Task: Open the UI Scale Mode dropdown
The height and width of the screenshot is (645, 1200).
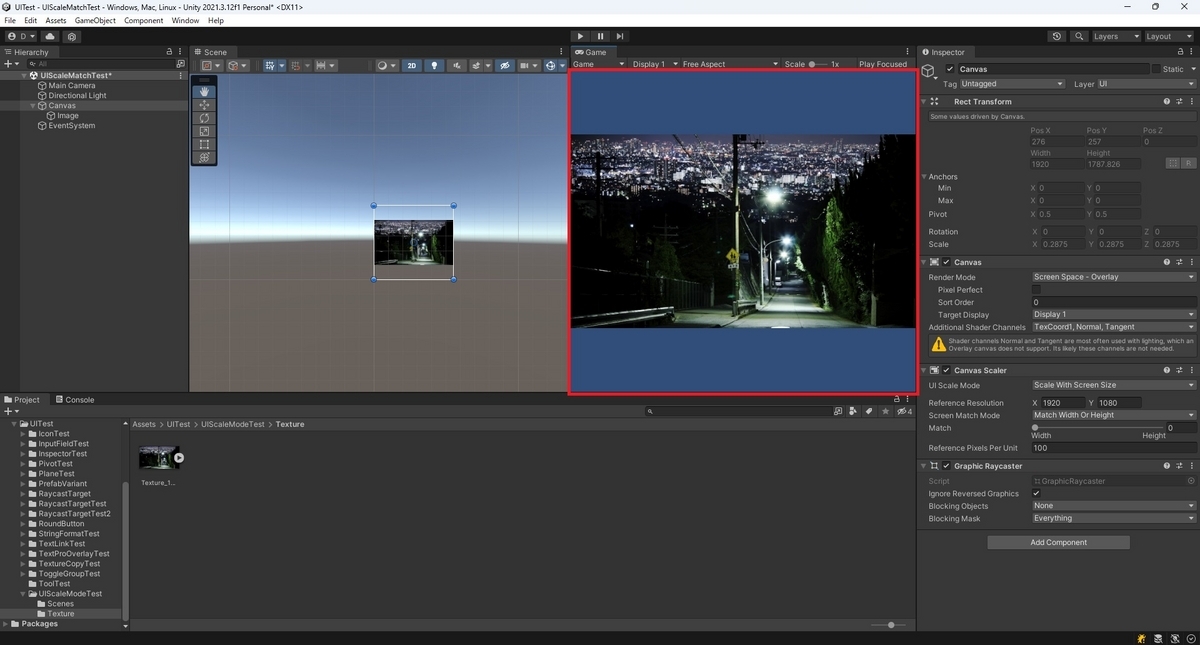Action: pyautogui.click(x=1113, y=385)
